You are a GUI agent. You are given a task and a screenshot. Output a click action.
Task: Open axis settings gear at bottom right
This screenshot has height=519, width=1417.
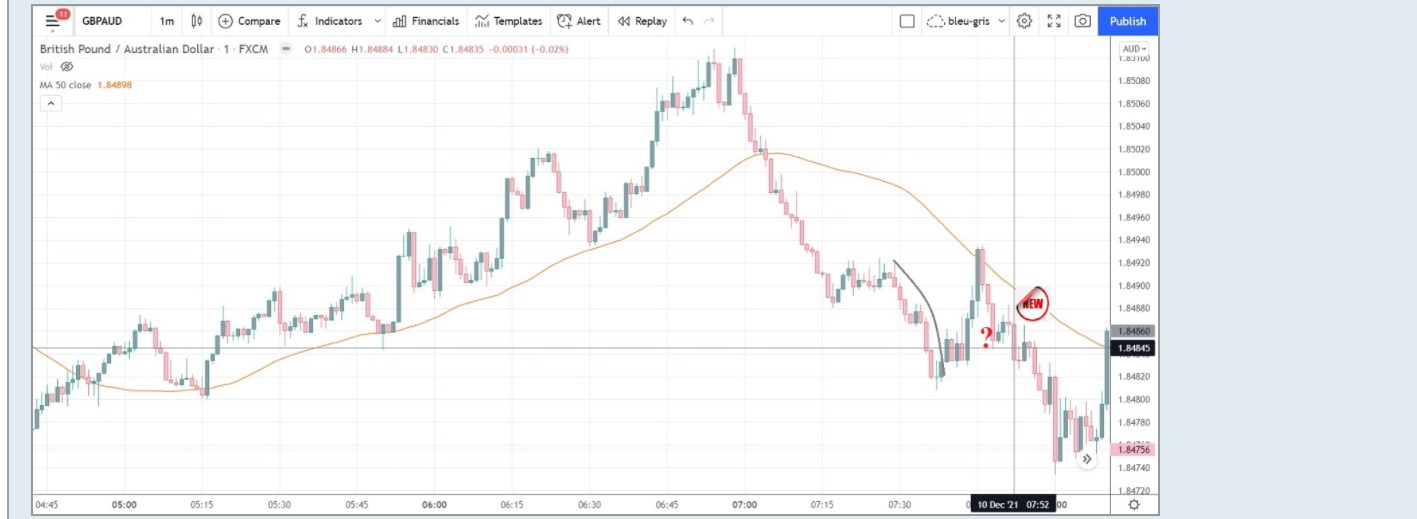pyautogui.click(x=1134, y=505)
